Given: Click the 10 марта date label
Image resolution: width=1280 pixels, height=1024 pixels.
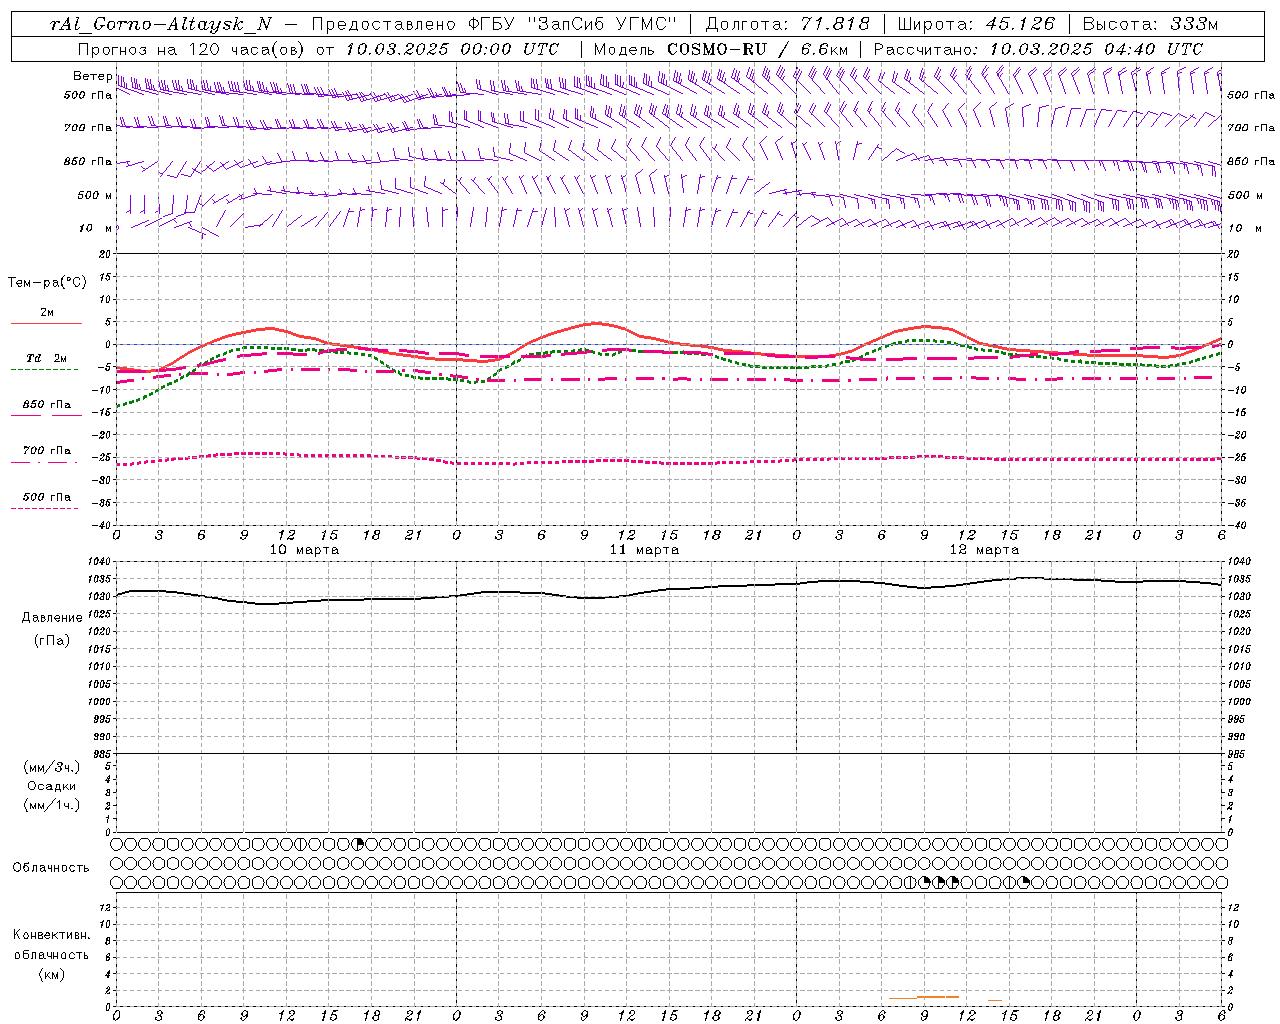Looking at the screenshot, I should coord(304,550).
